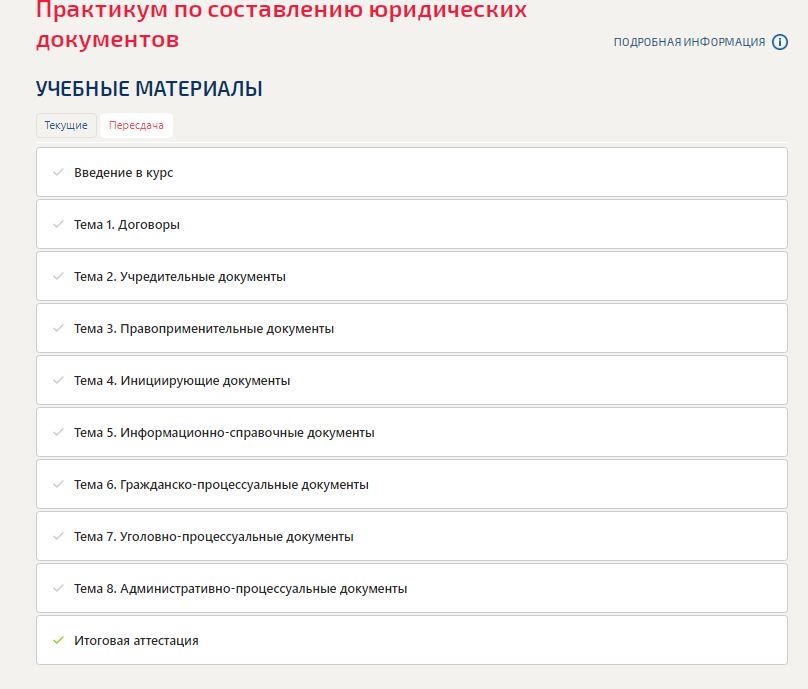808x689 pixels.
Task: Click checkmark icon for Тема 6 row
Action: pyautogui.click(x=58, y=485)
